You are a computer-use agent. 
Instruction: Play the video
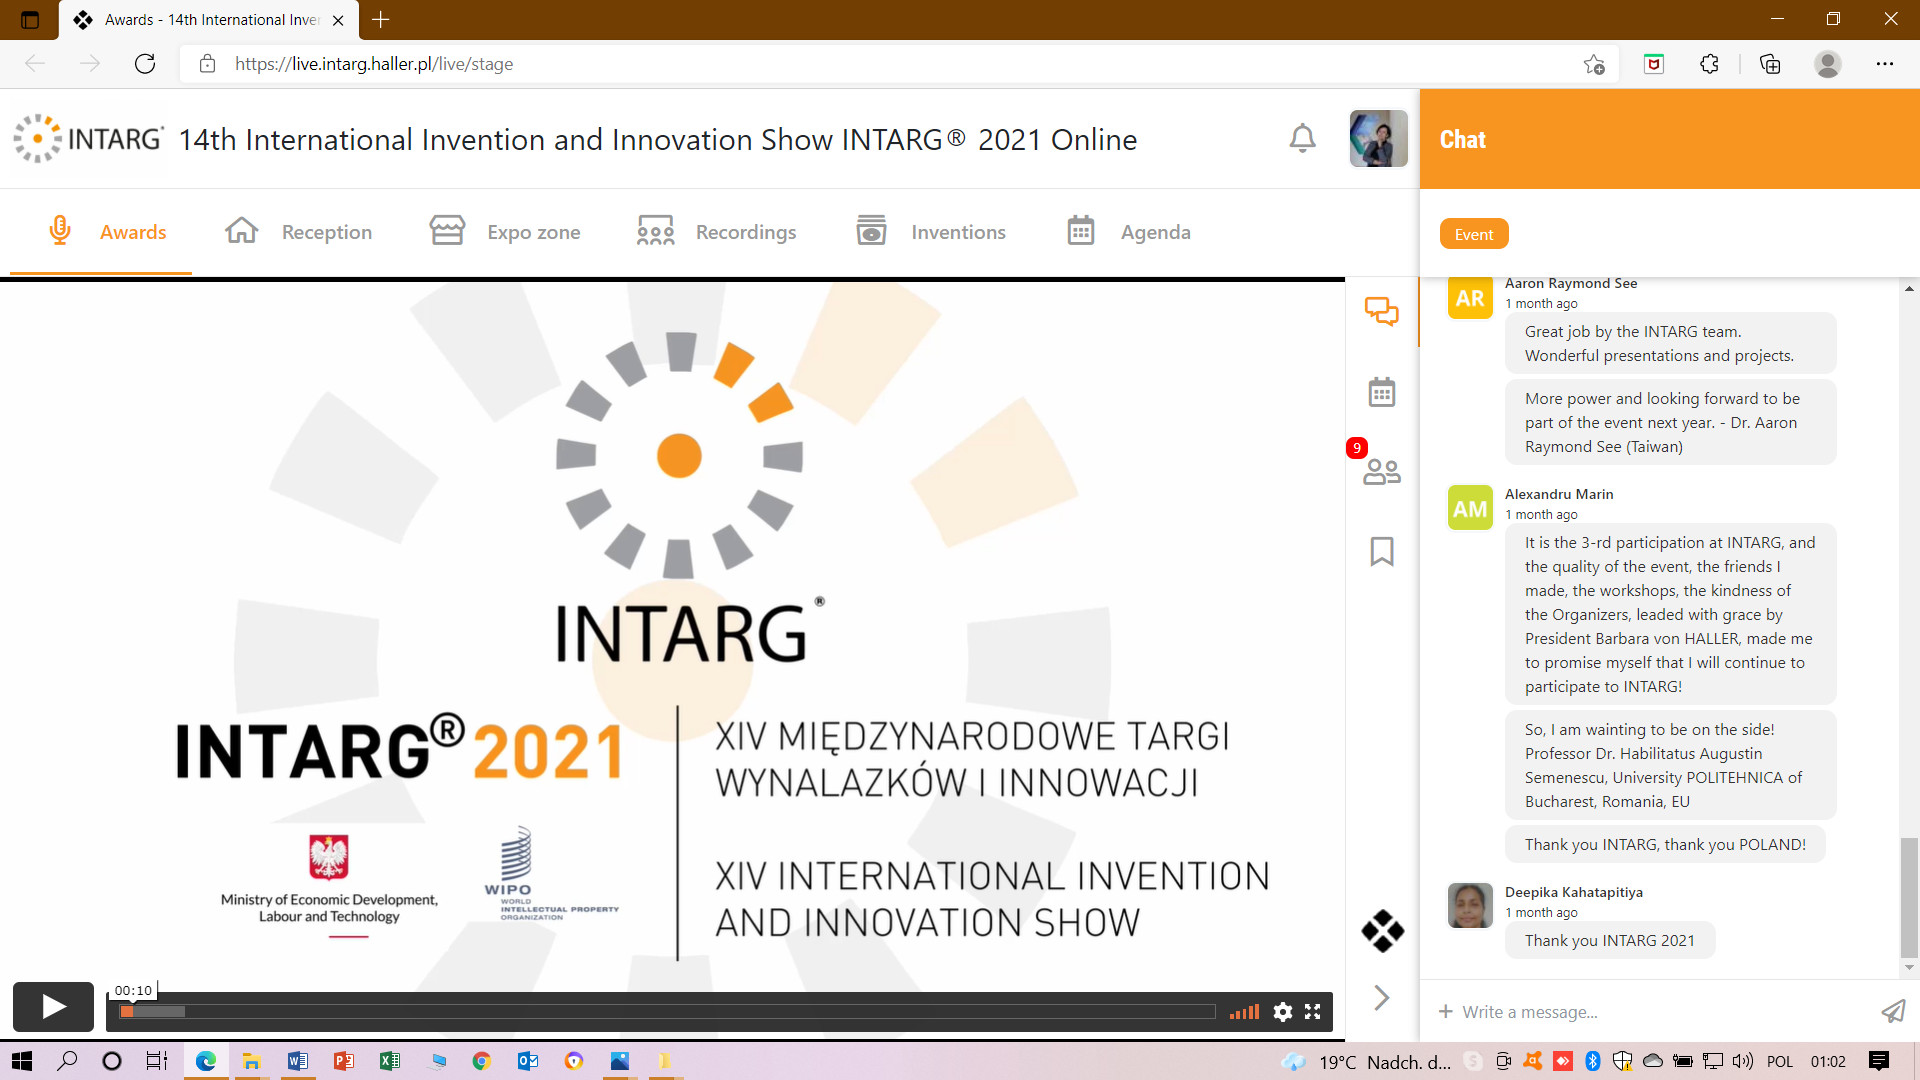pos(53,1006)
